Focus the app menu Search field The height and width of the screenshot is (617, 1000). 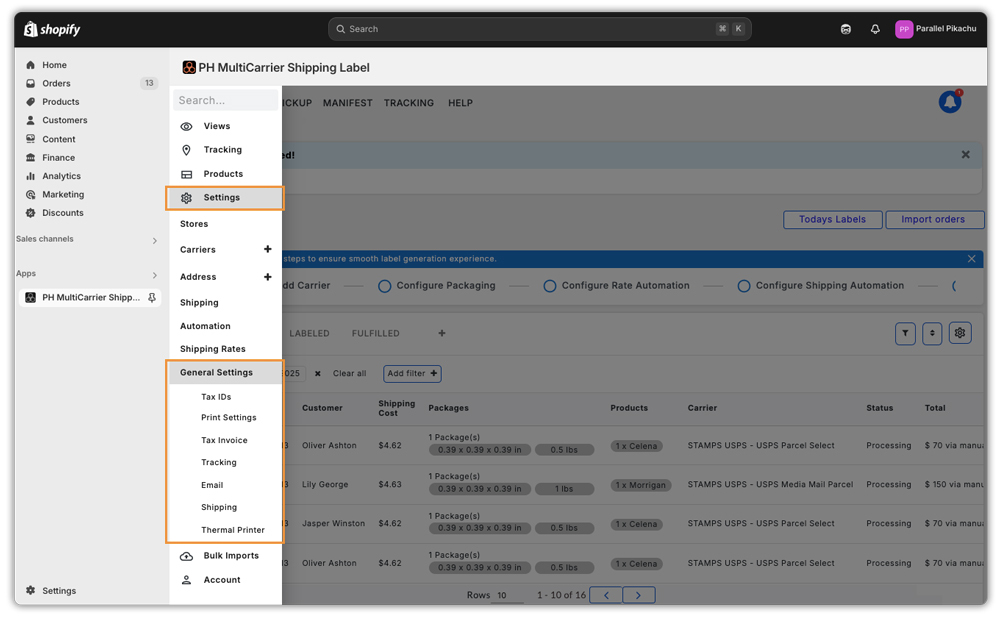click(225, 100)
